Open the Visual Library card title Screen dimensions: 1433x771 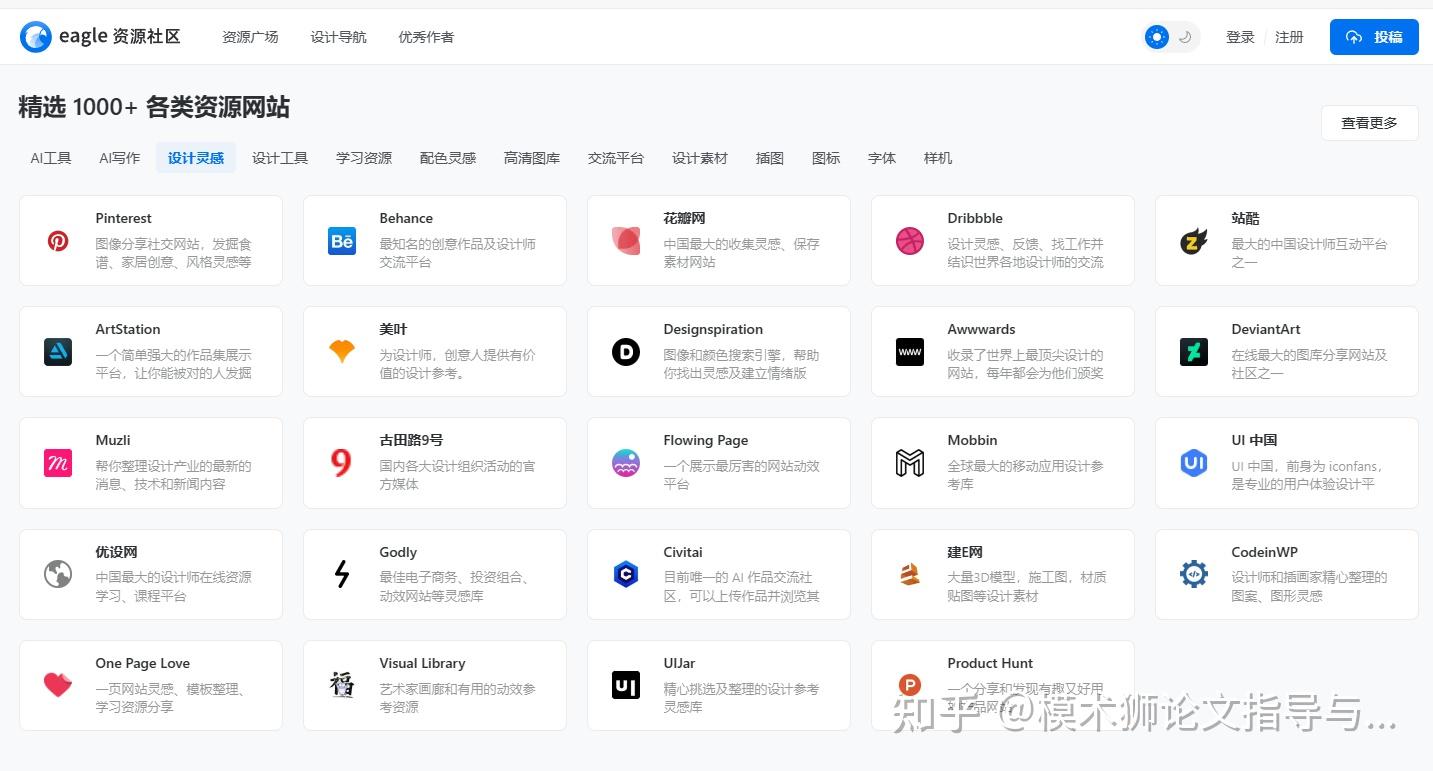pyautogui.click(x=423, y=663)
